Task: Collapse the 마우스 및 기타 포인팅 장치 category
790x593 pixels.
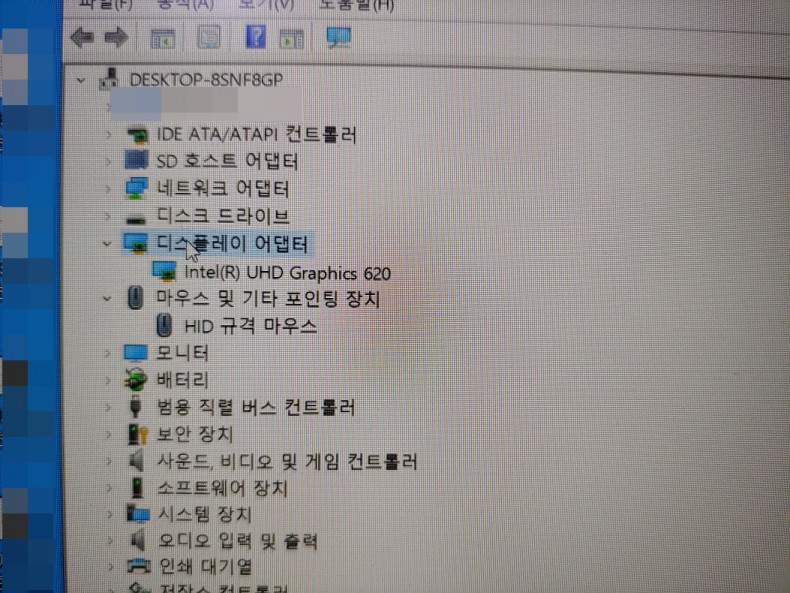Action: [x=107, y=298]
